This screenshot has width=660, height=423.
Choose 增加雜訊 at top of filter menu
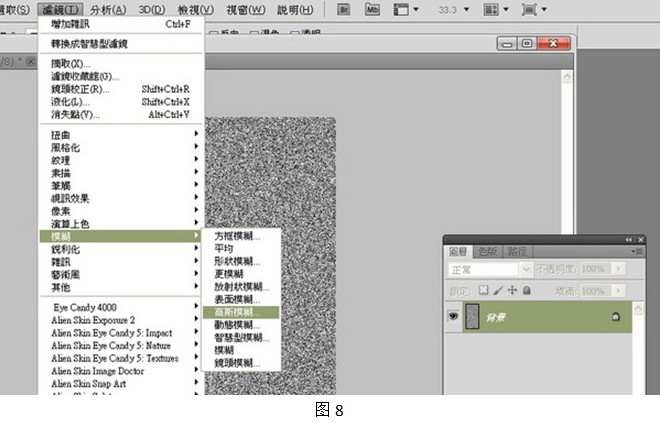pyautogui.click(x=121, y=24)
